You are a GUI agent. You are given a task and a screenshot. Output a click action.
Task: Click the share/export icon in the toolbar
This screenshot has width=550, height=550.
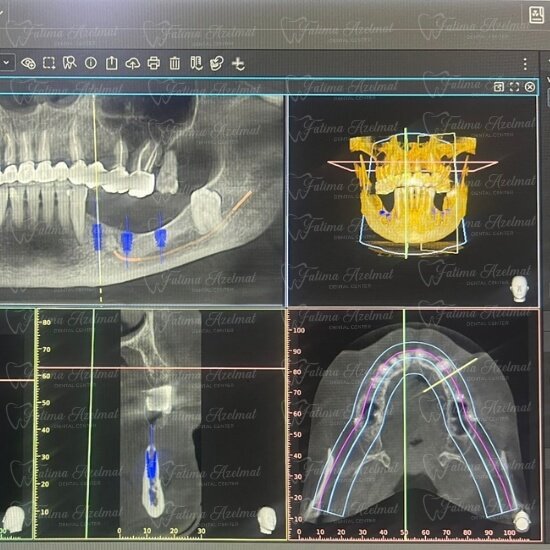[112, 63]
